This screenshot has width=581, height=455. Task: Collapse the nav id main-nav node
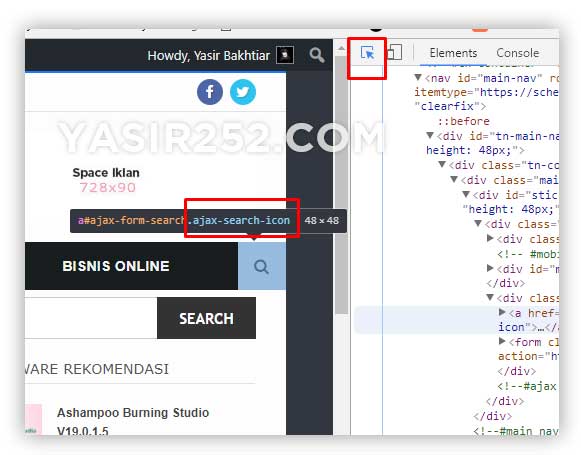click(418, 77)
